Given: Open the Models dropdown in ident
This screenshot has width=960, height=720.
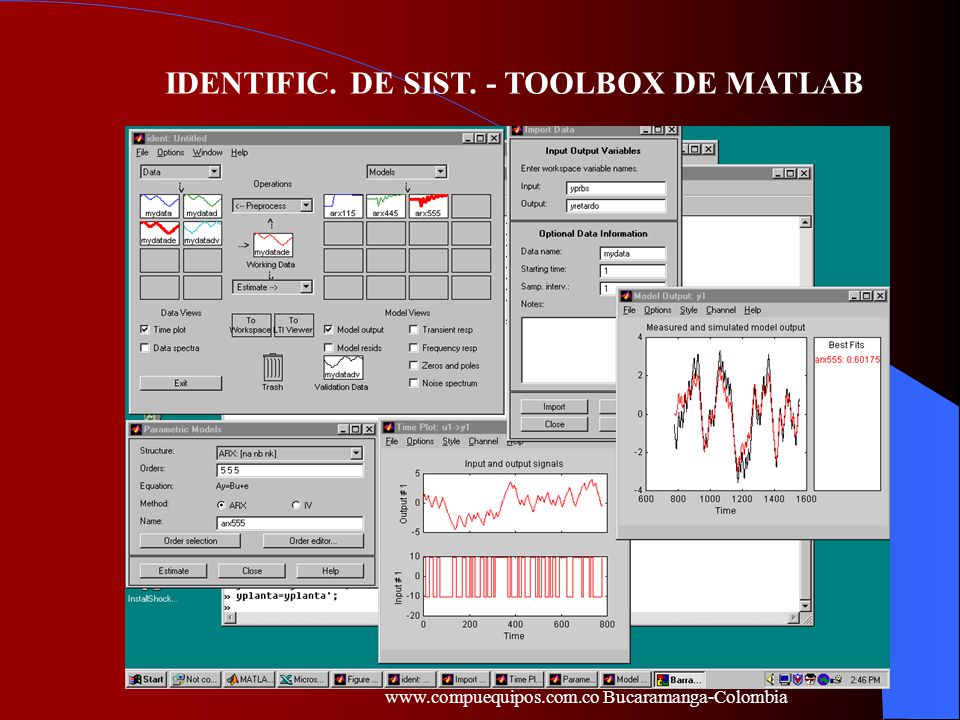Looking at the screenshot, I should (407, 172).
